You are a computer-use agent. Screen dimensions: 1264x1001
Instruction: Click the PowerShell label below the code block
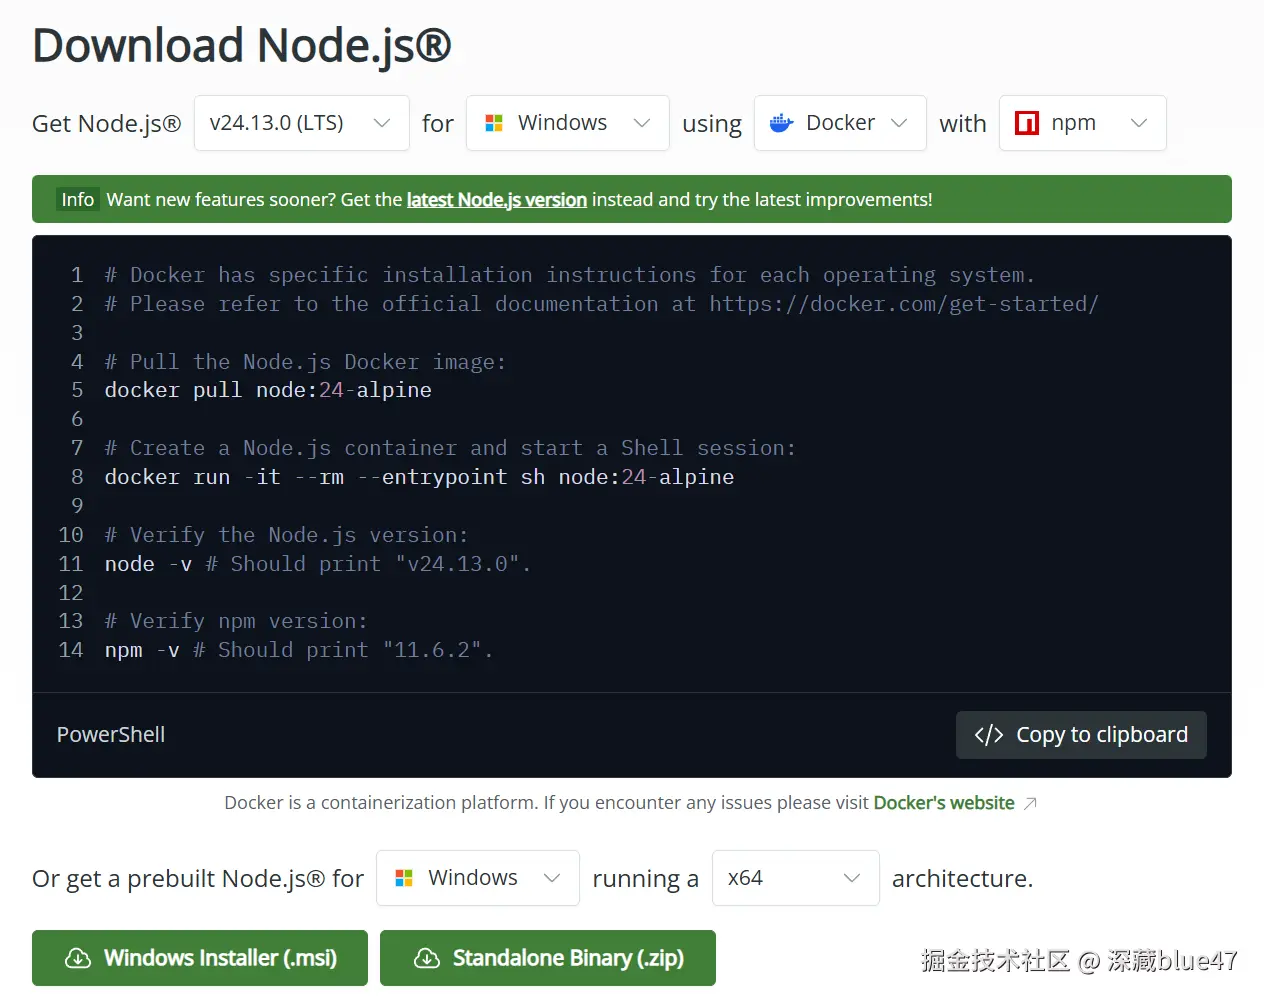click(110, 734)
